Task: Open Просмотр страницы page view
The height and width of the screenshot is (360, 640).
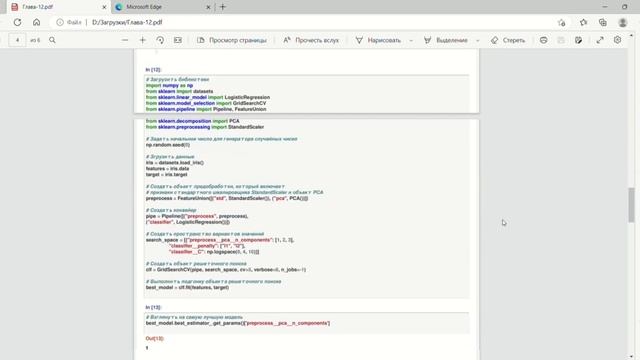Action: [x=232, y=40]
